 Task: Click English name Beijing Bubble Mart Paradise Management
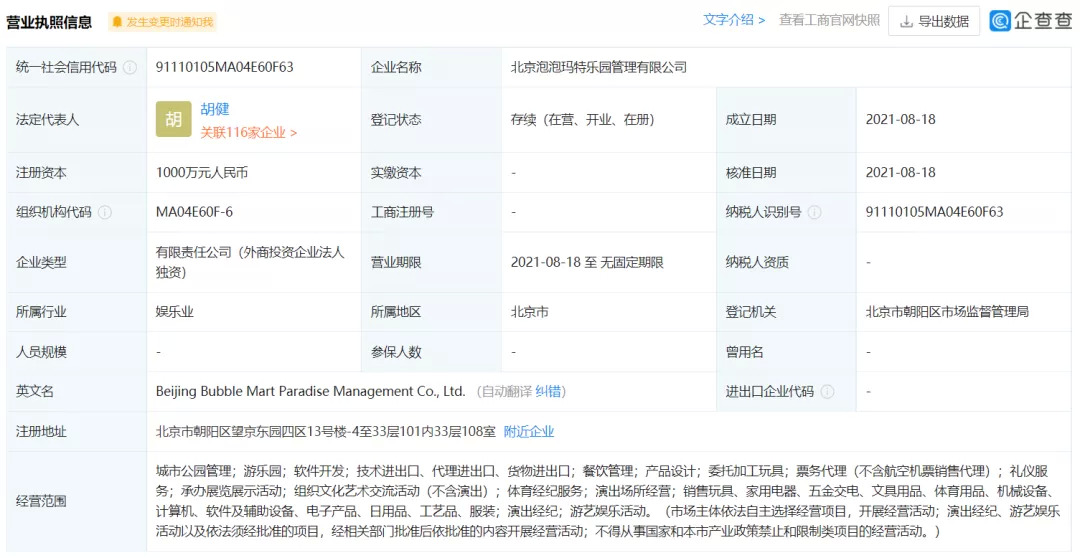[311, 391]
